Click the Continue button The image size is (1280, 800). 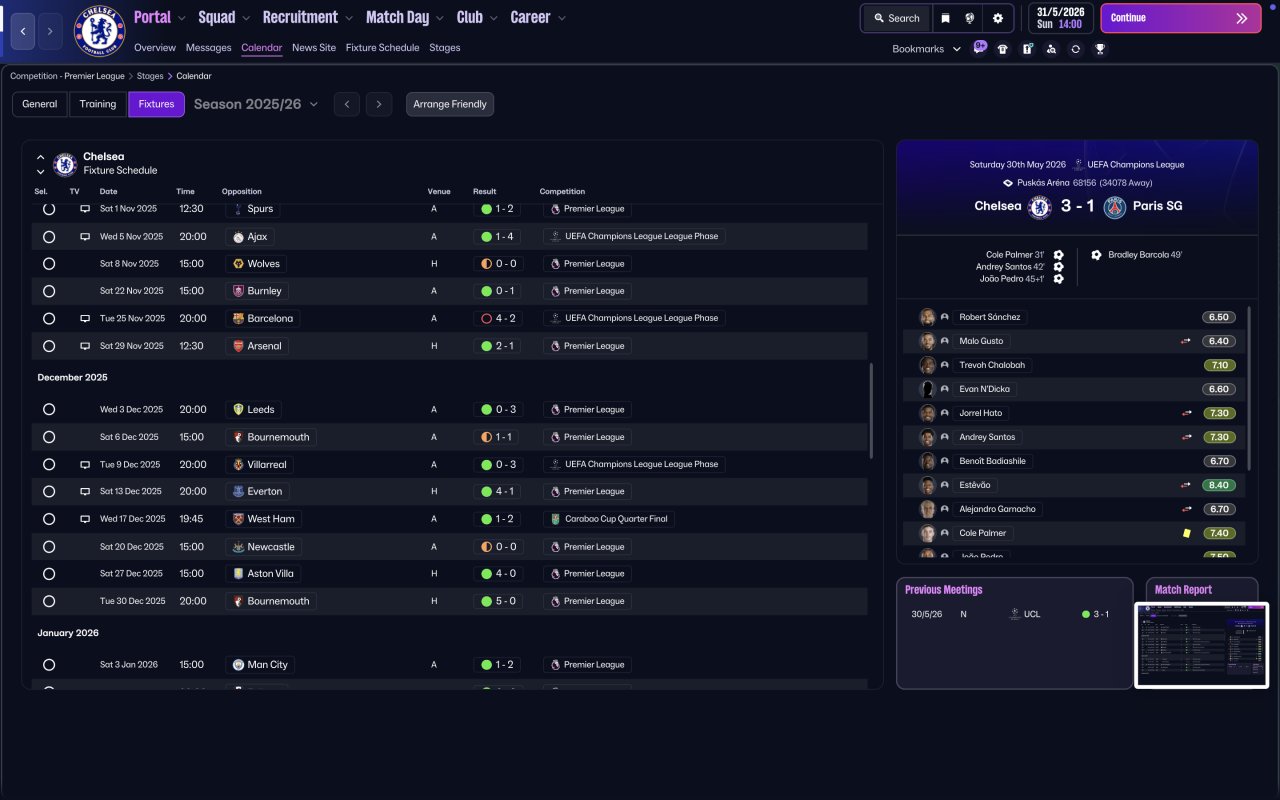point(1180,18)
